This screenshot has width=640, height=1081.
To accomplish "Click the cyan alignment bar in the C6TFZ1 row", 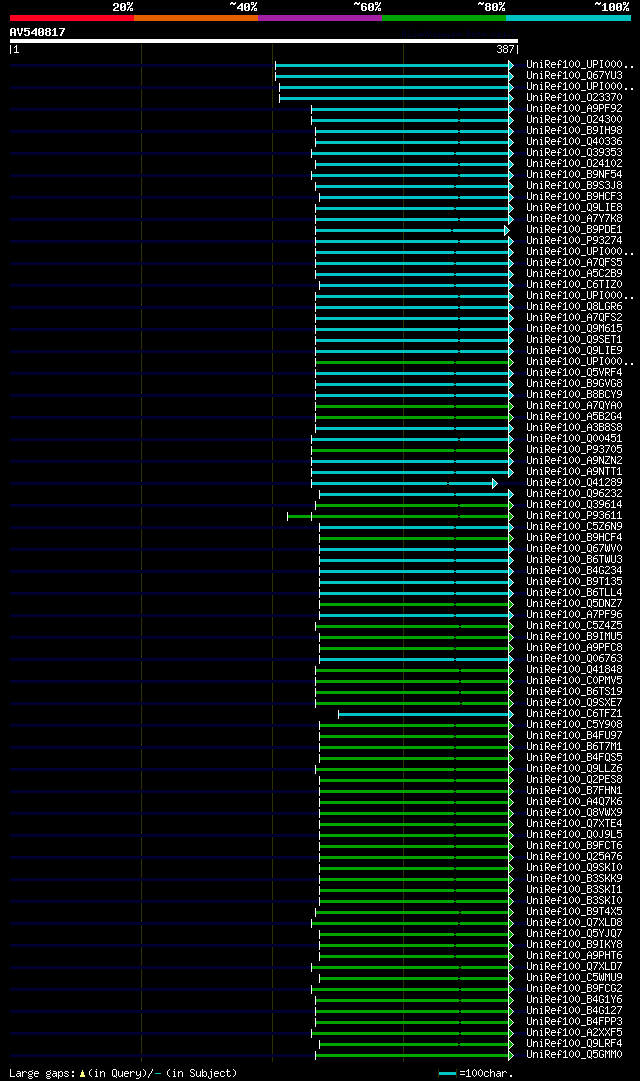I will [426, 714].
